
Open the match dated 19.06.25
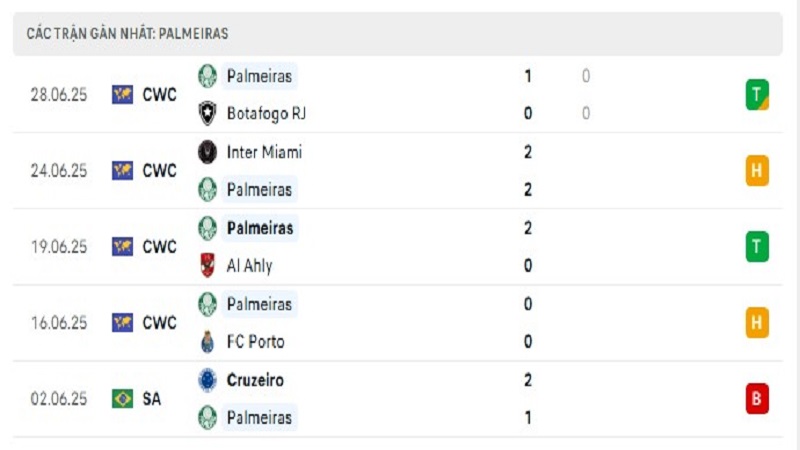point(398,246)
